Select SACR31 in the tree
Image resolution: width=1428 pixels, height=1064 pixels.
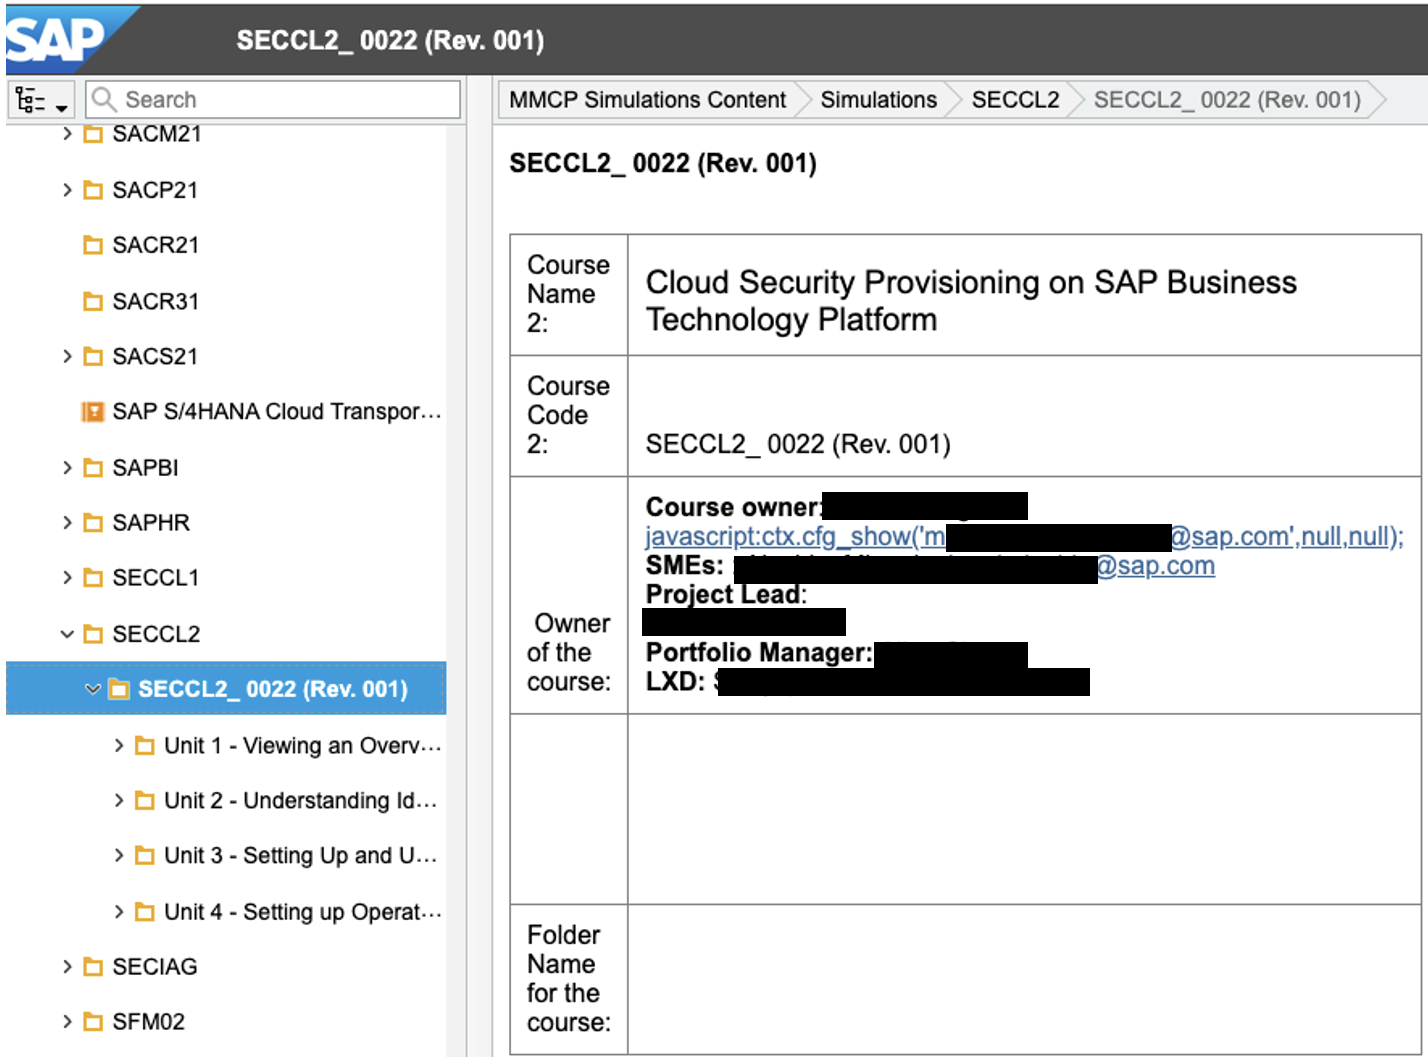click(155, 301)
